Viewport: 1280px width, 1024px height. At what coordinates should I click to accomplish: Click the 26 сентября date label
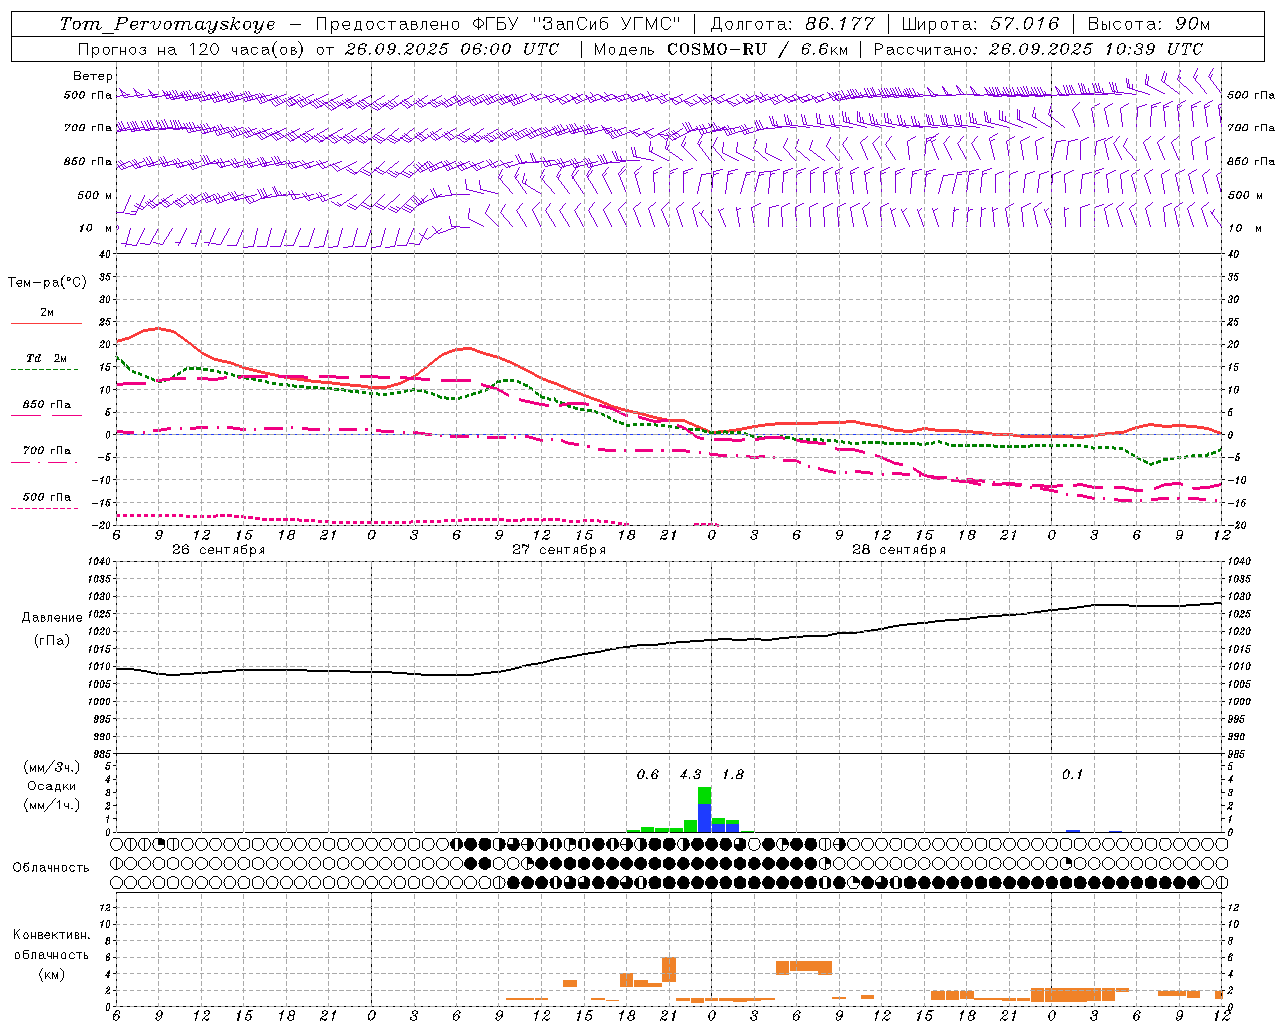tap(218, 550)
